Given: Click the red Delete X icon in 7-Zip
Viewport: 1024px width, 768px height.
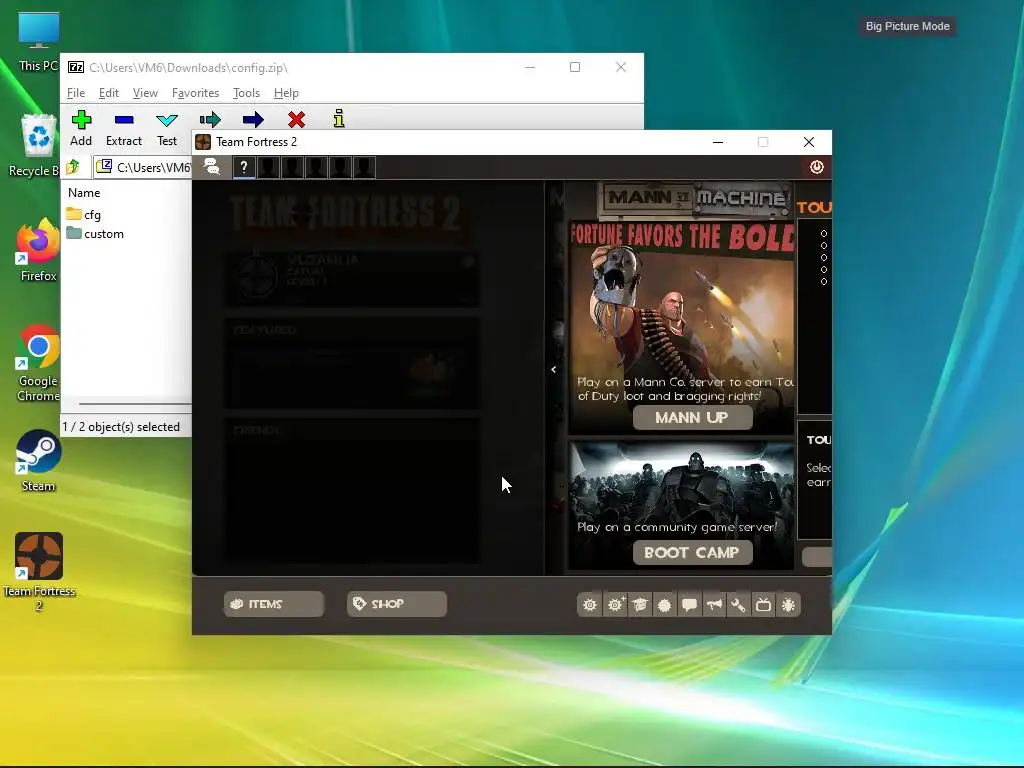Looking at the screenshot, I should coord(296,120).
